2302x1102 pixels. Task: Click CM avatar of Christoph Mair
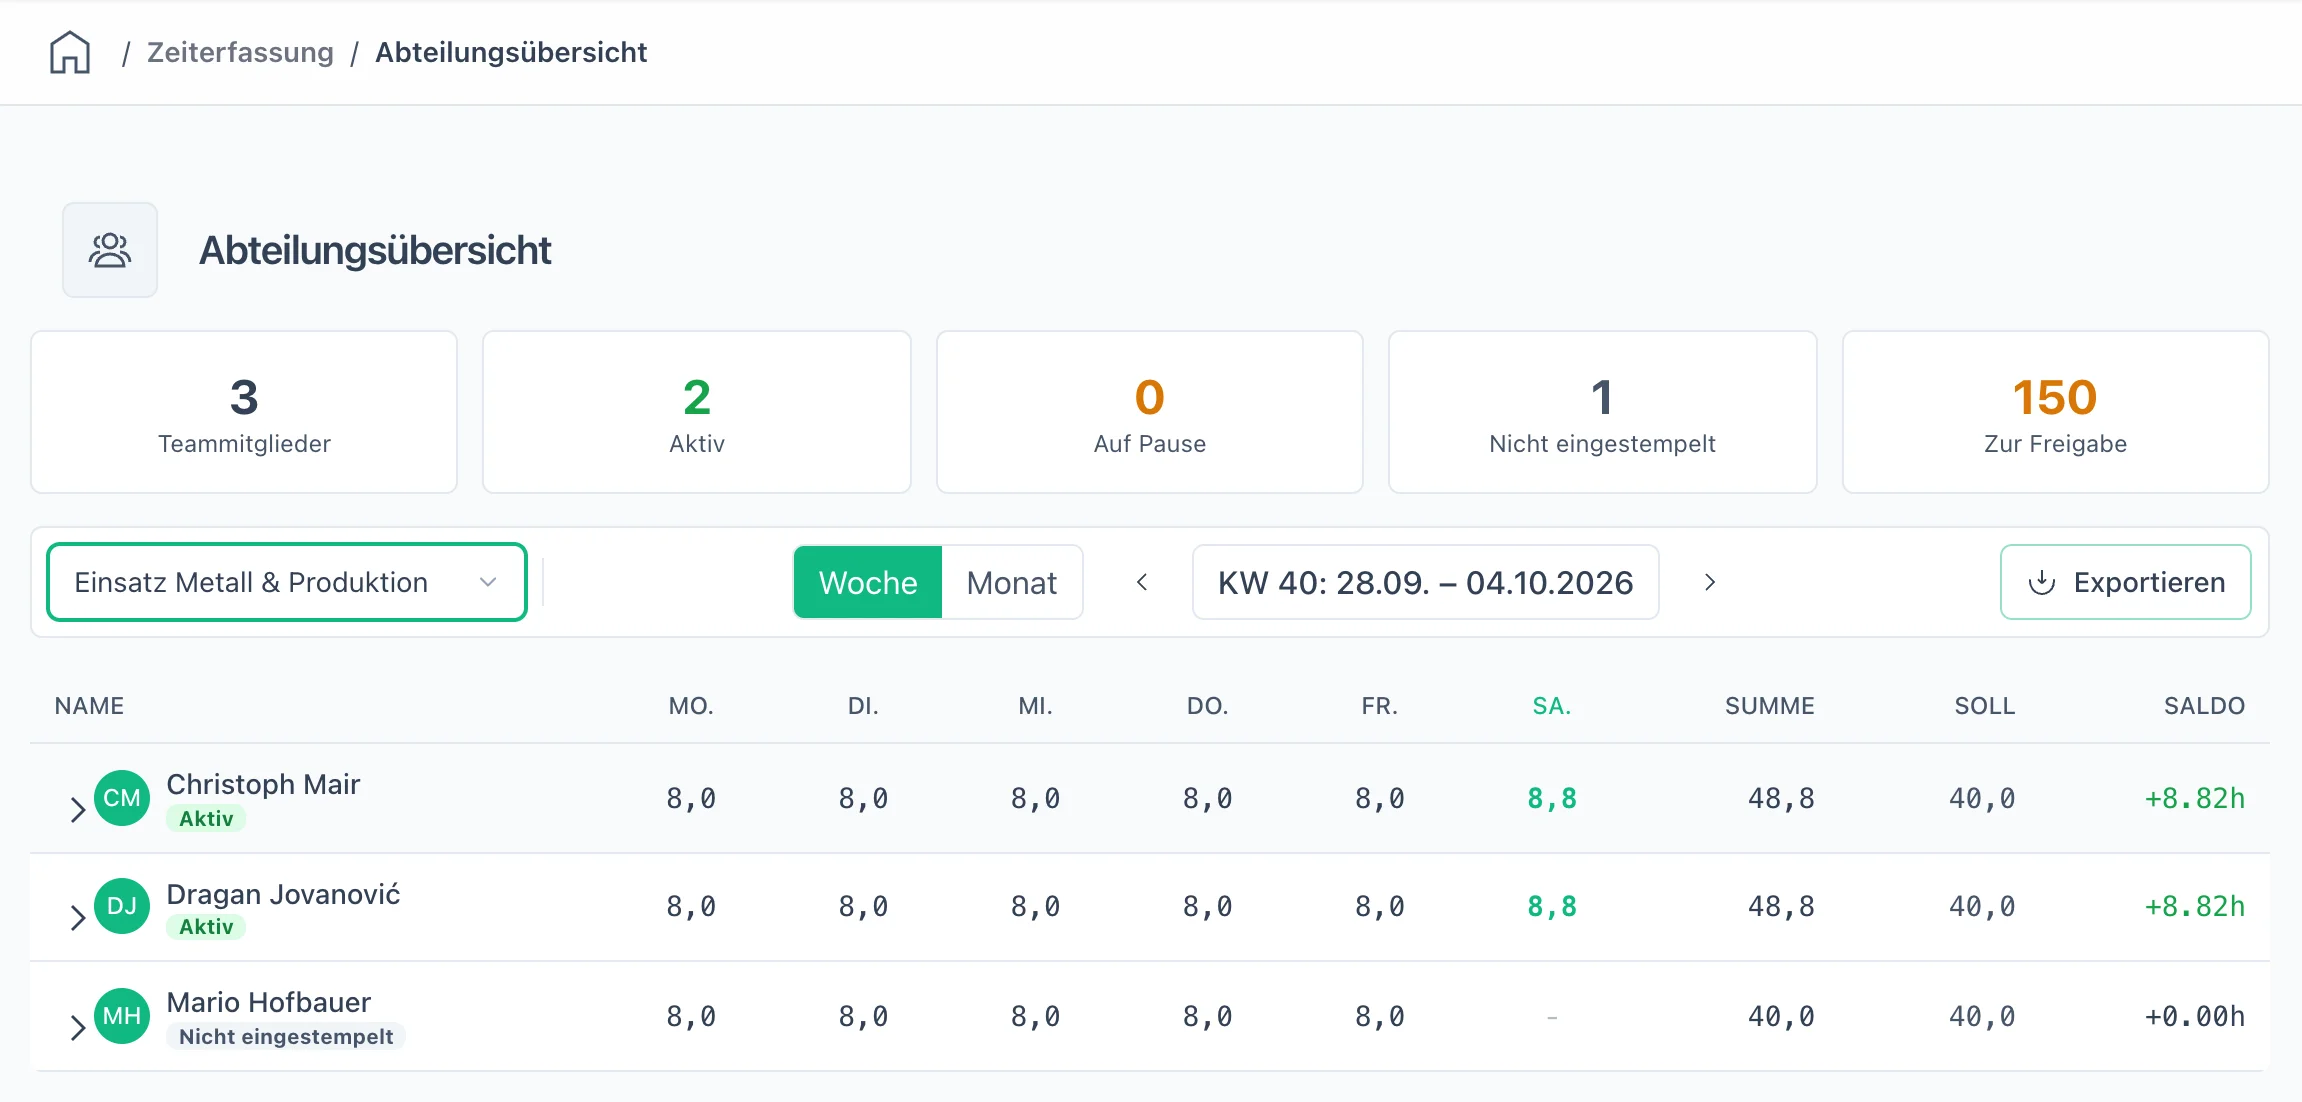click(x=122, y=798)
